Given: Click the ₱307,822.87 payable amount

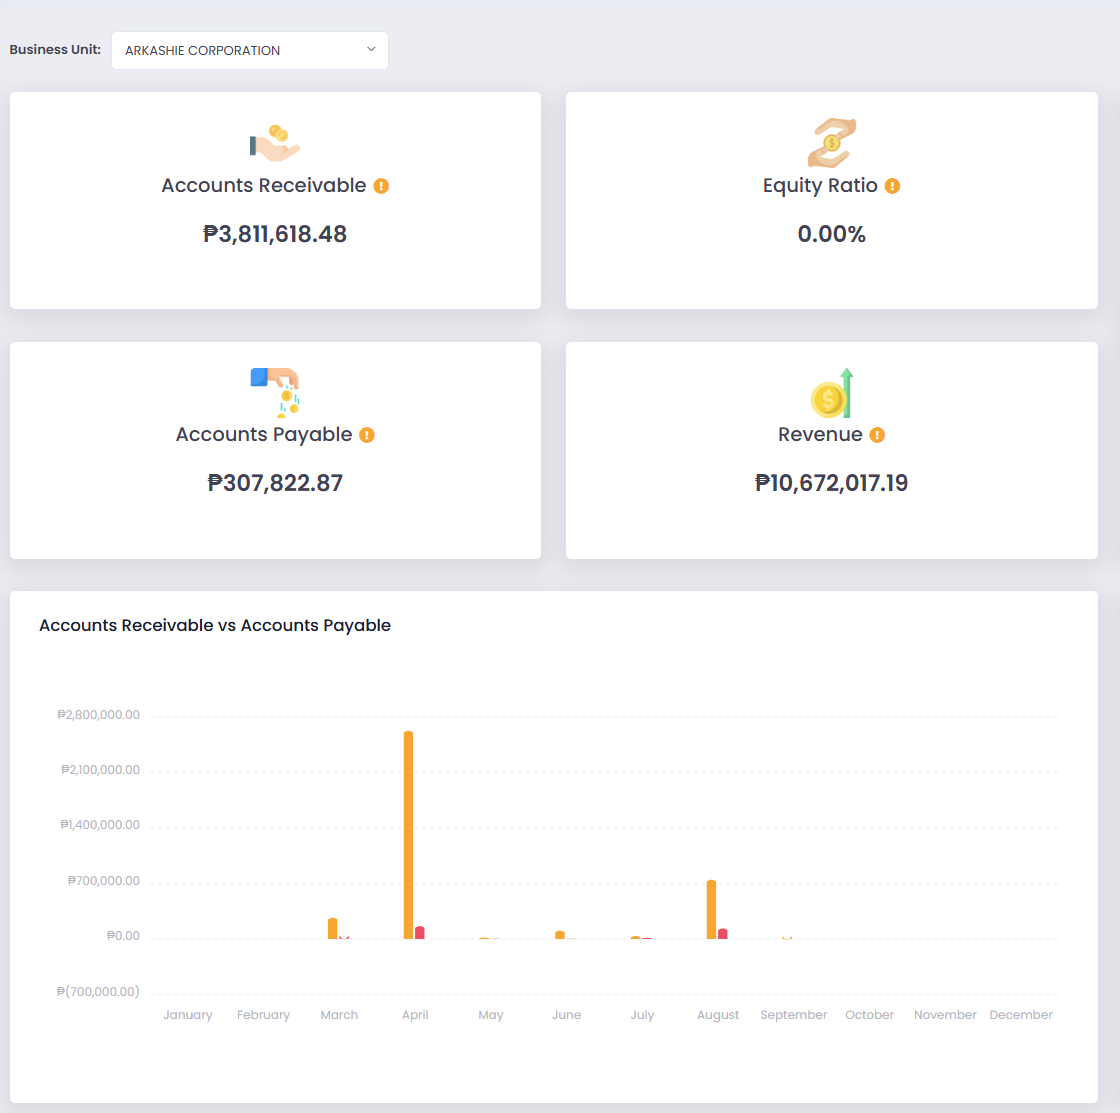Looking at the screenshot, I should pyautogui.click(x=275, y=483).
